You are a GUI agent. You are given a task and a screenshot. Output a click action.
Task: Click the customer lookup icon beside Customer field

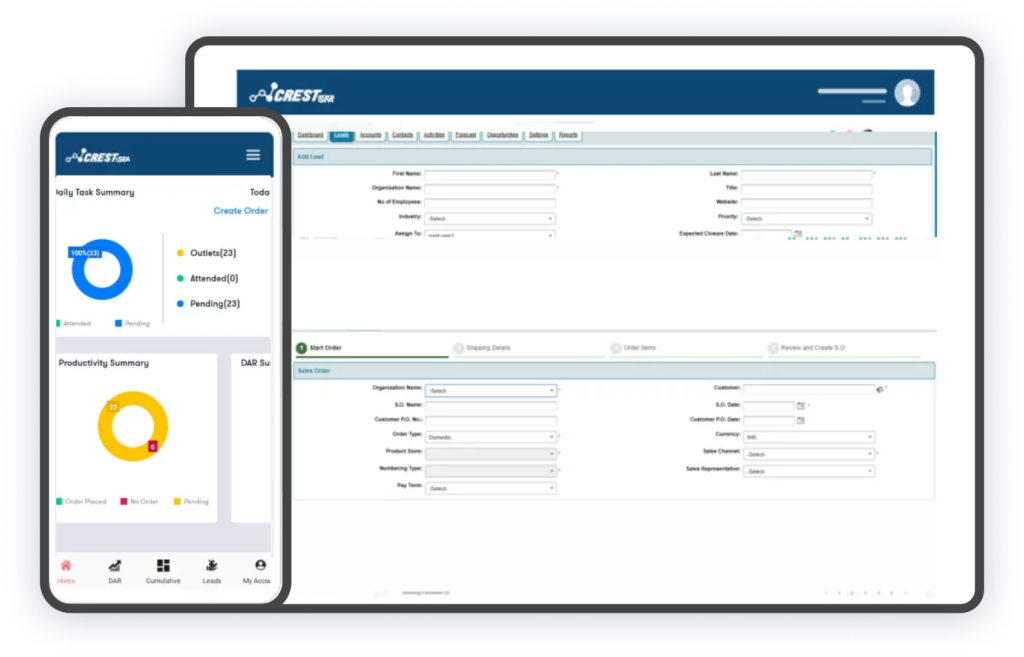tap(879, 390)
